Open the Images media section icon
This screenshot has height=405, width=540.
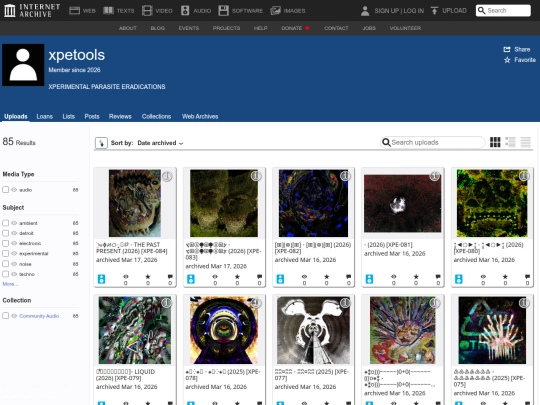pos(276,11)
